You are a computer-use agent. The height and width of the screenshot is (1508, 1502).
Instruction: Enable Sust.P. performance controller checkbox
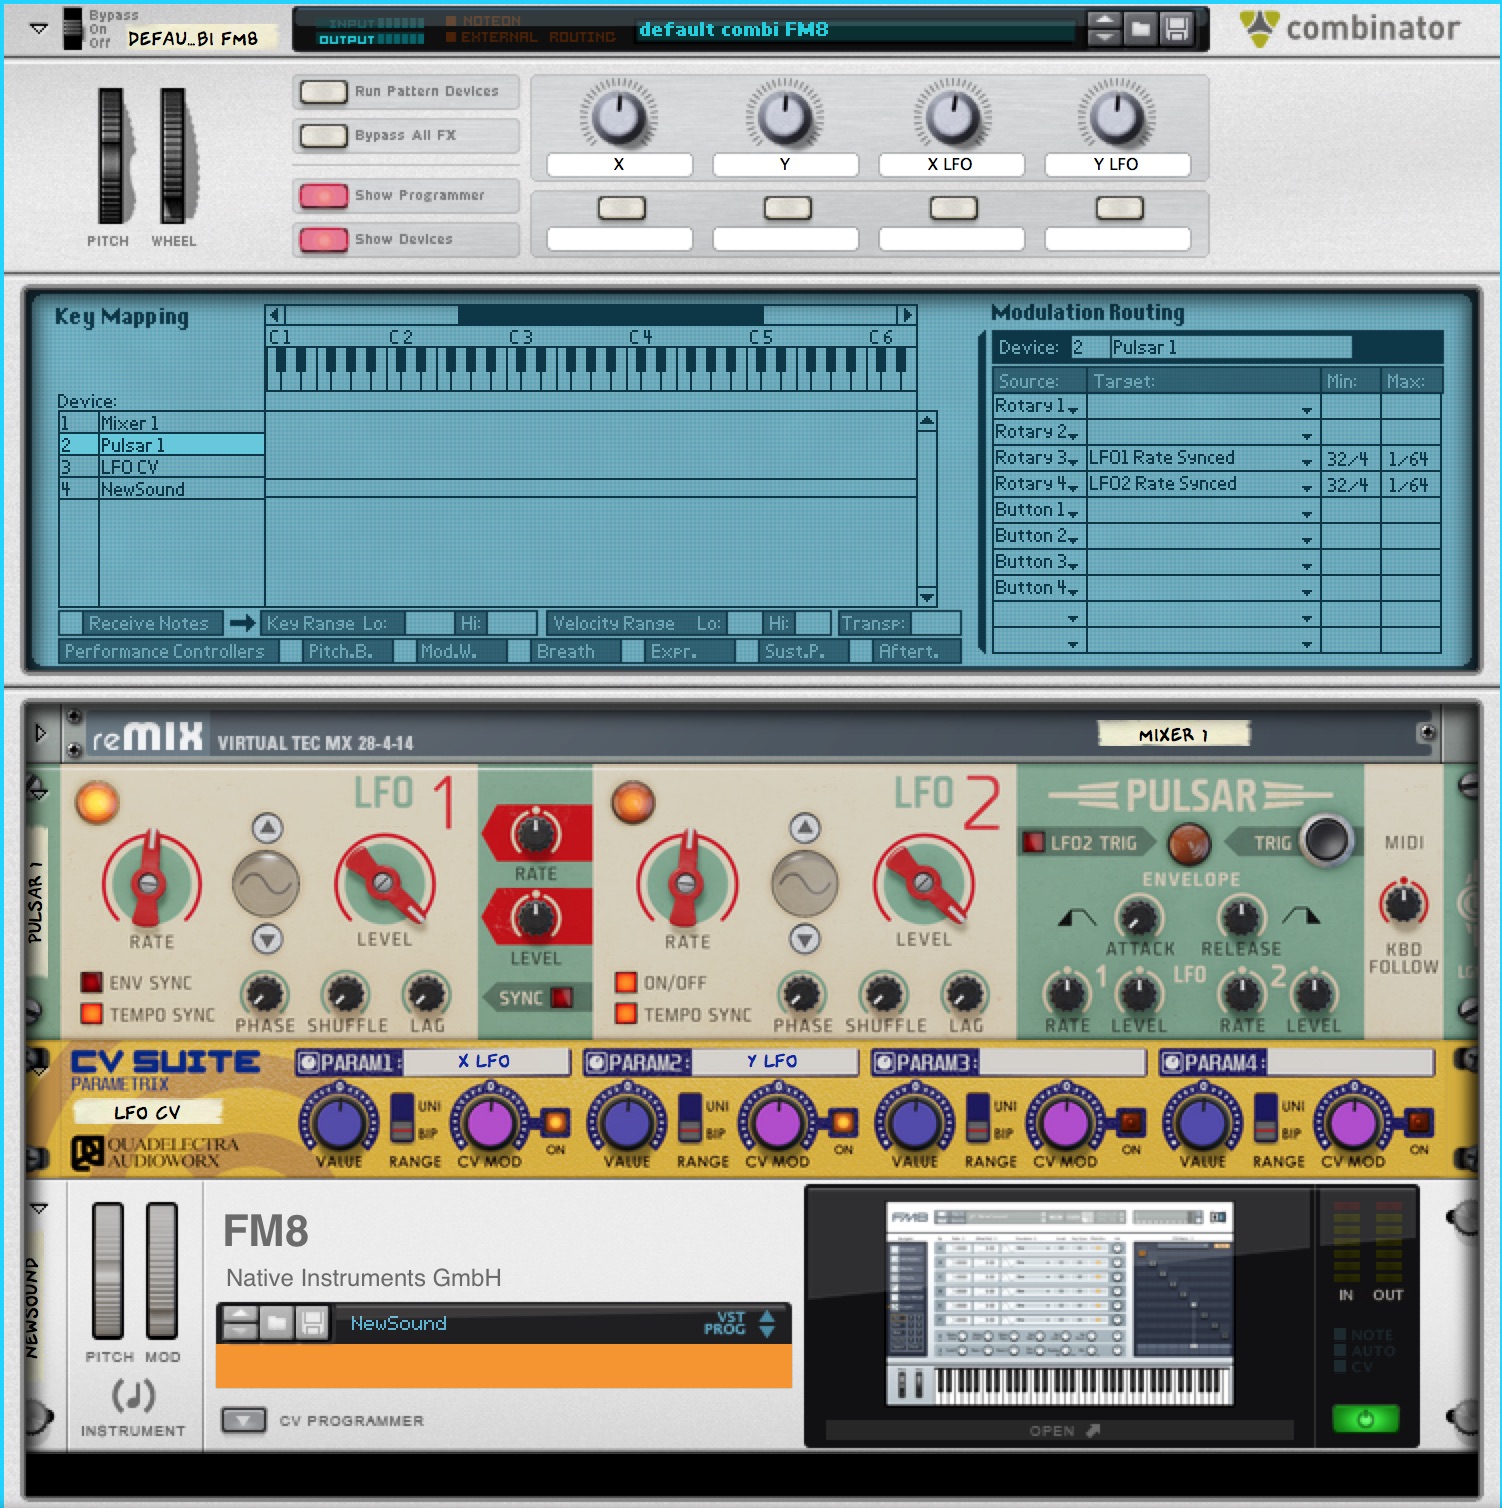pyautogui.click(x=746, y=651)
